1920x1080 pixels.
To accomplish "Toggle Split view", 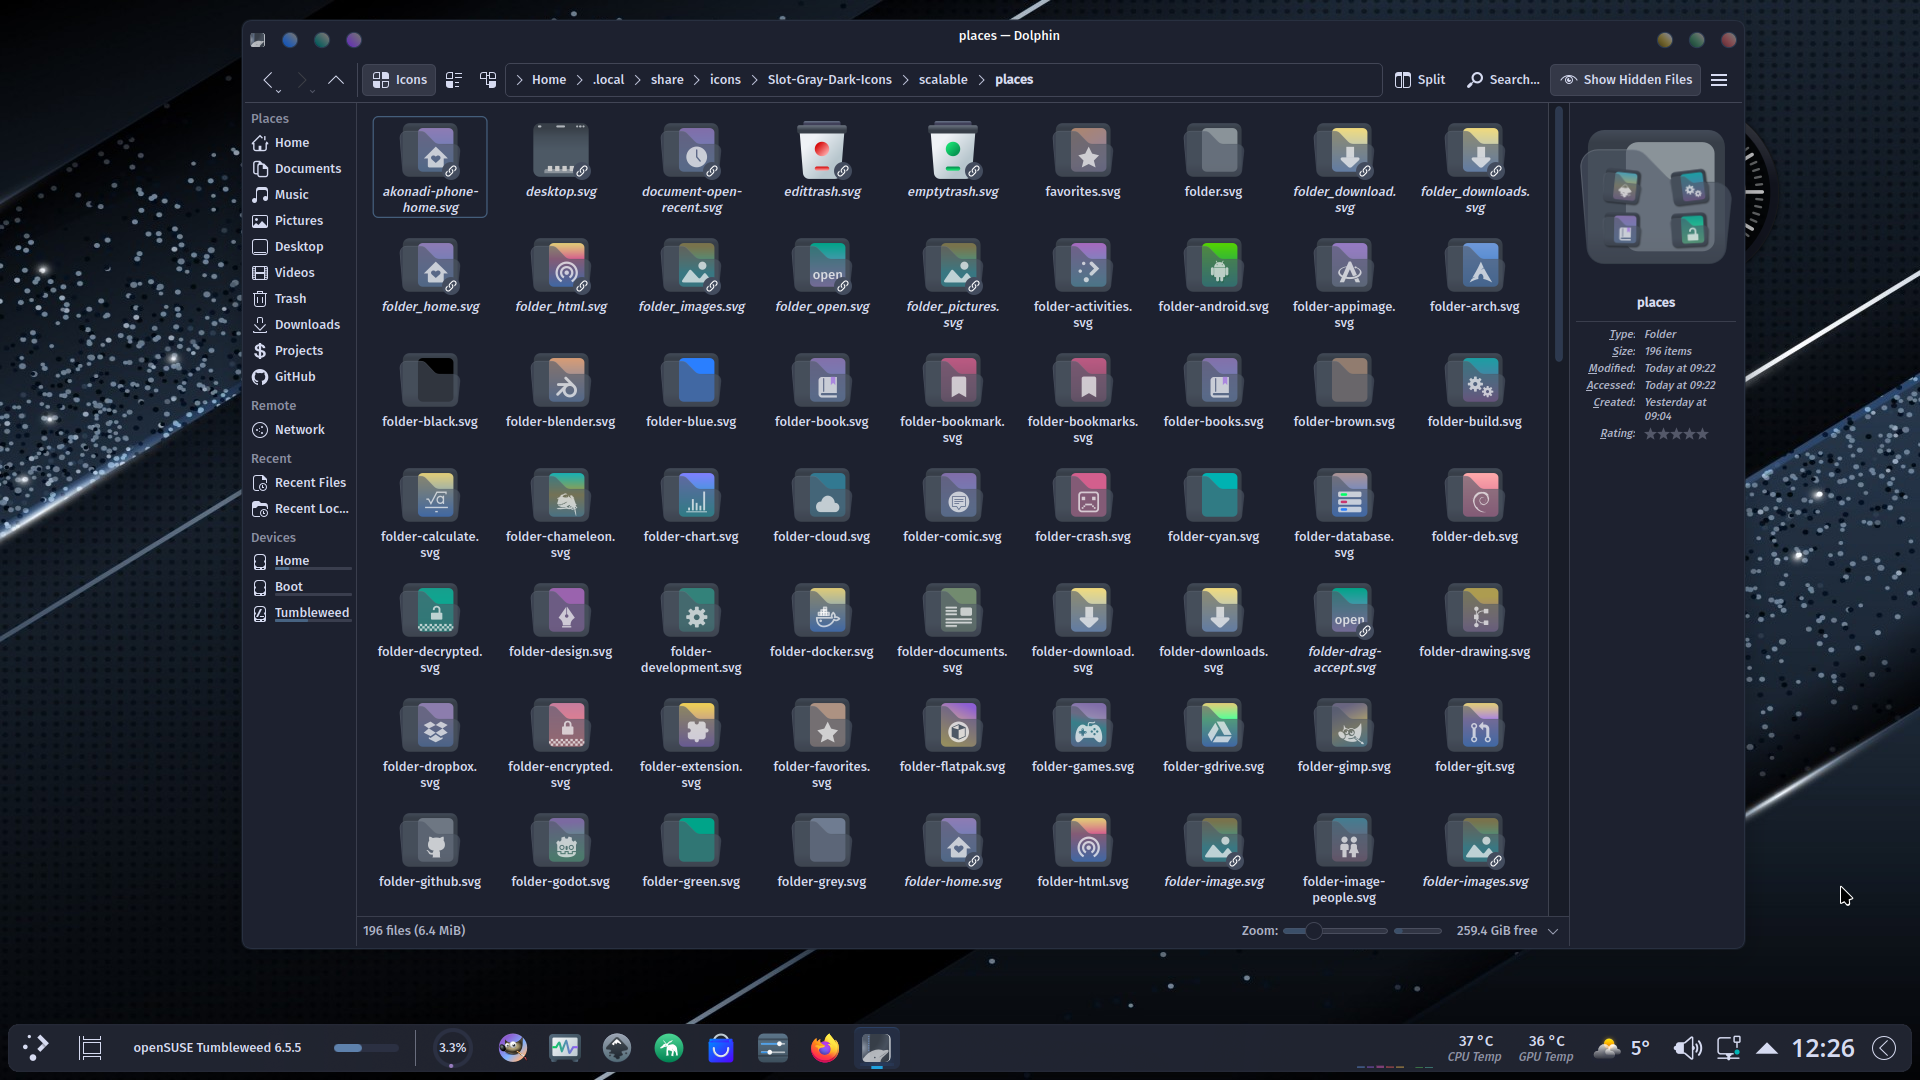I will 1420,80.
